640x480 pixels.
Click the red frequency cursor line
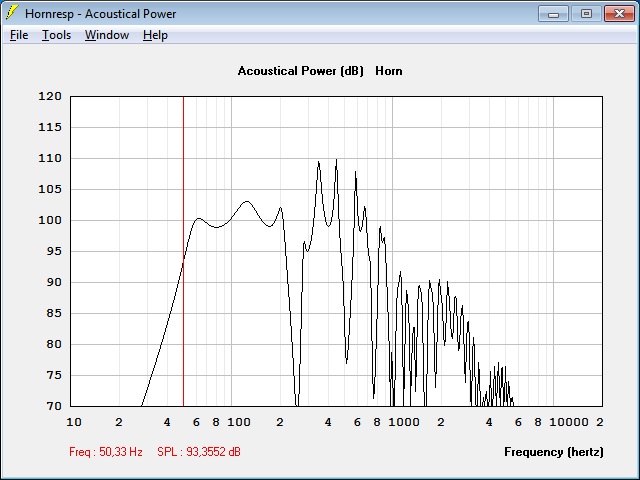click(183, 251)
